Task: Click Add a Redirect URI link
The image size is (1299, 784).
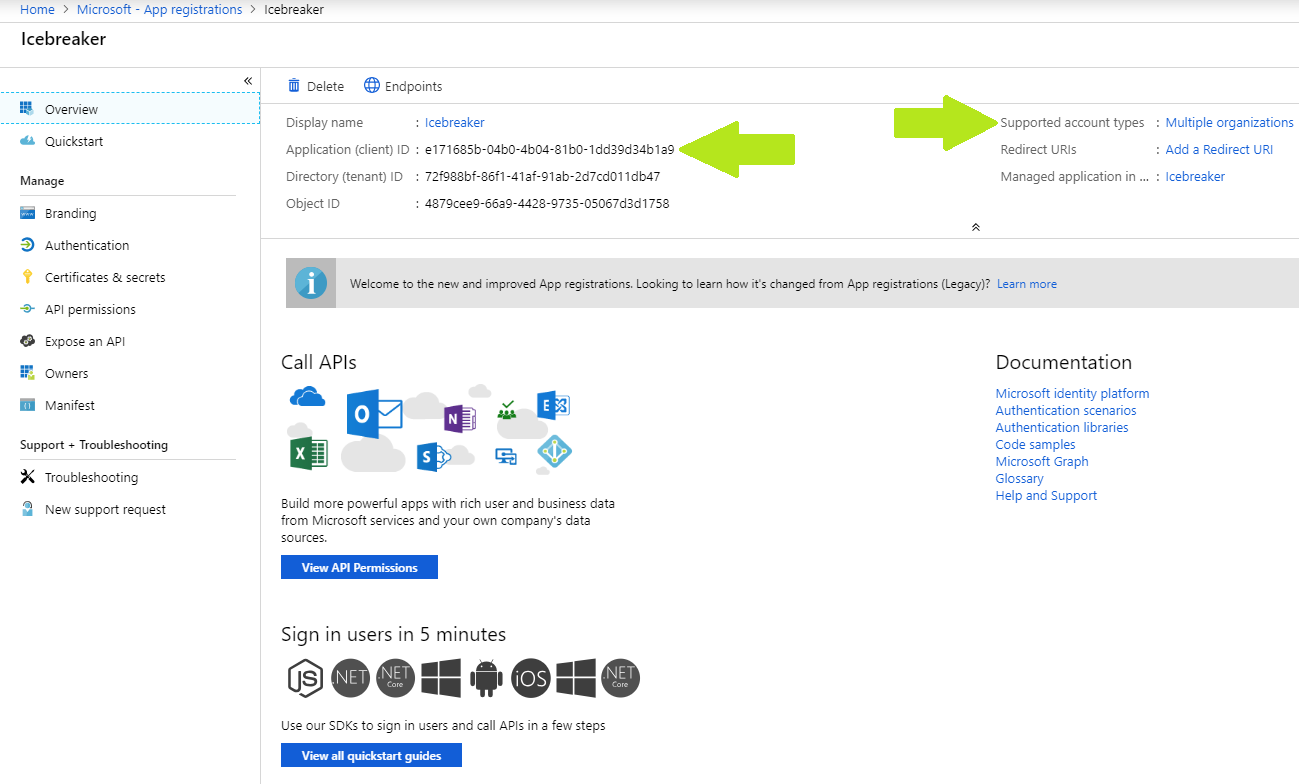Action: pyautogui.click(x=1219, y=149)
